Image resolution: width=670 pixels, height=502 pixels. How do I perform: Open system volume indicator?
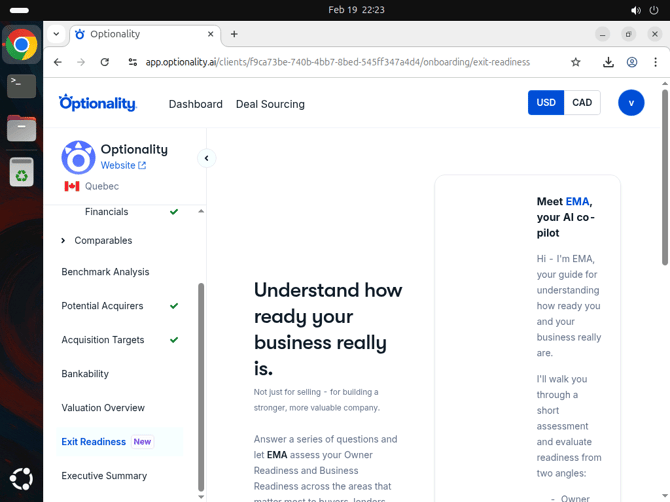636,10
